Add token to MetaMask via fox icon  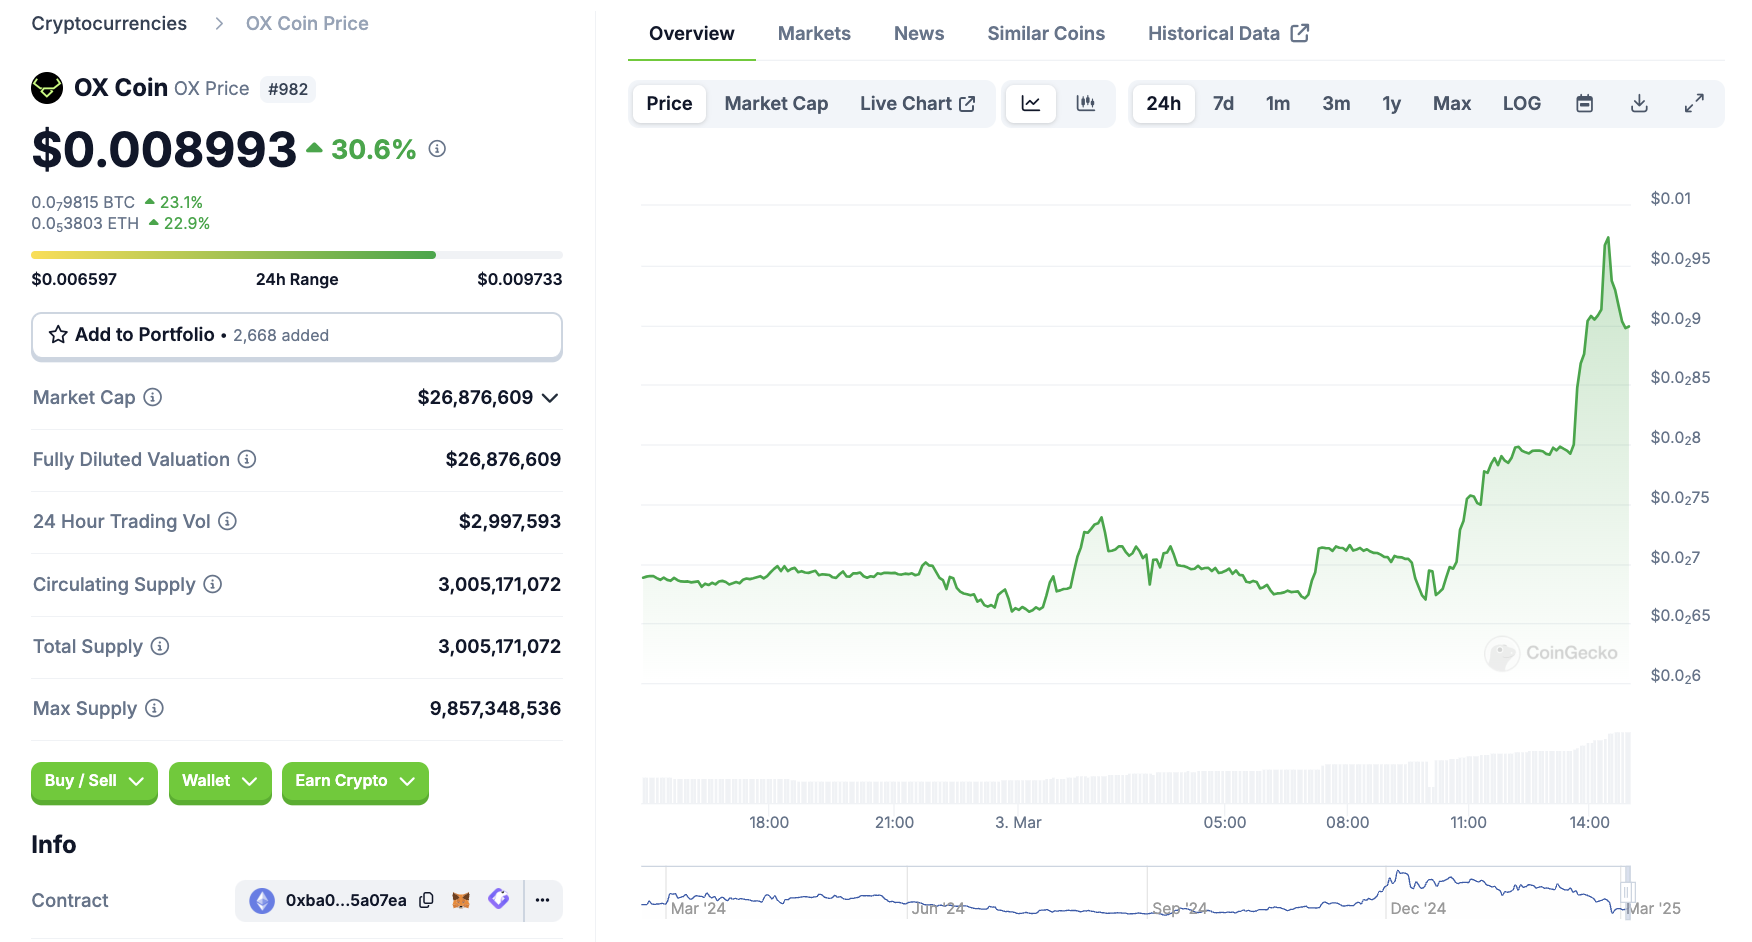pyautogui.click(x=461, y=900)
